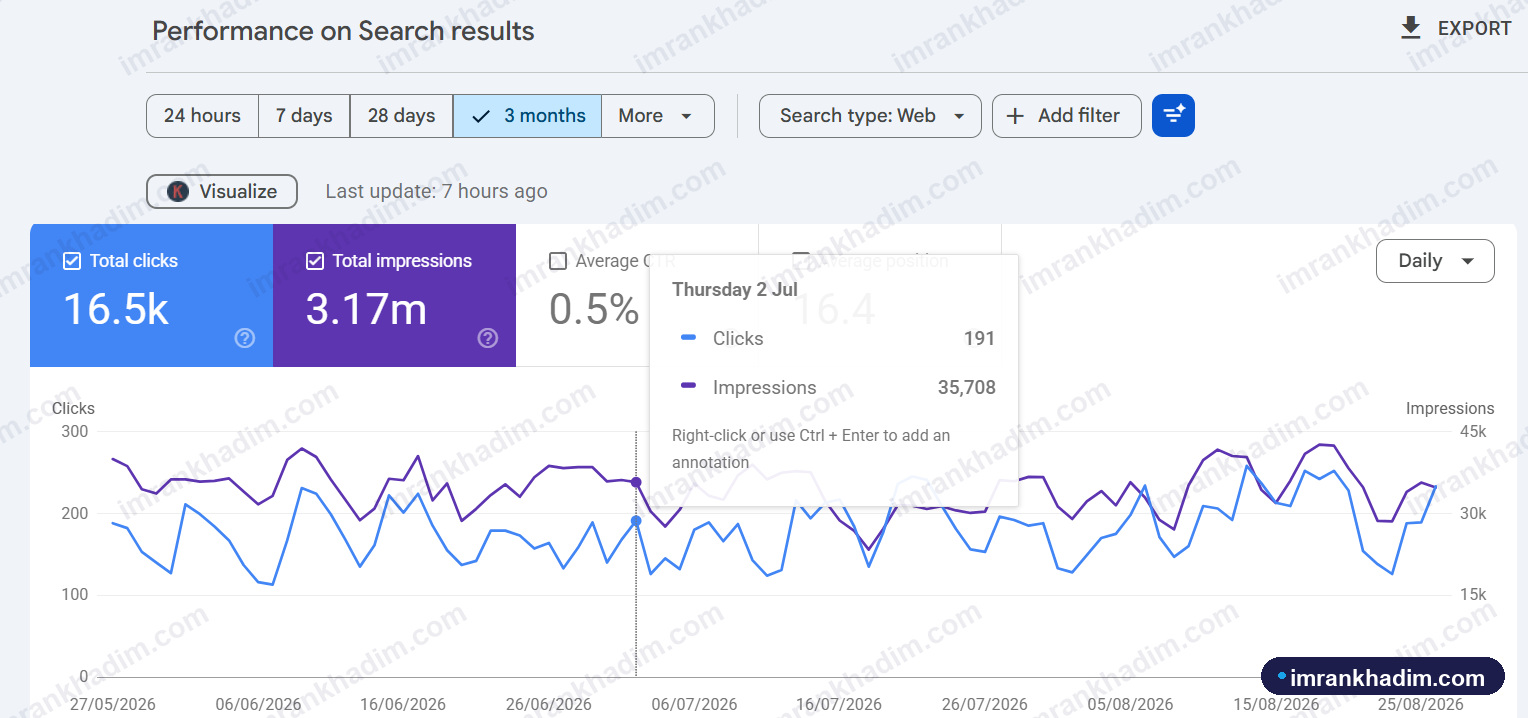Select the 3 months range
The image size is (1528, 718).
pos(527,116)
